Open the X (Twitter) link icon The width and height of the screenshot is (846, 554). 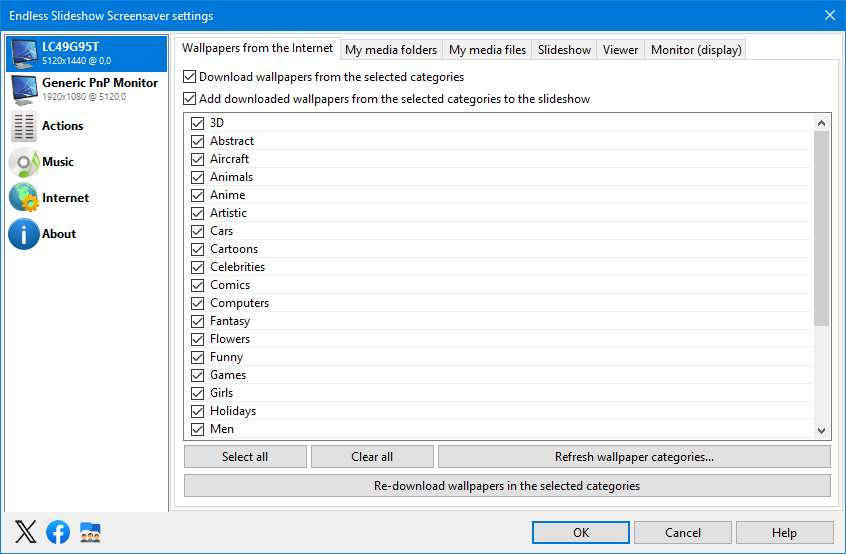25,532
